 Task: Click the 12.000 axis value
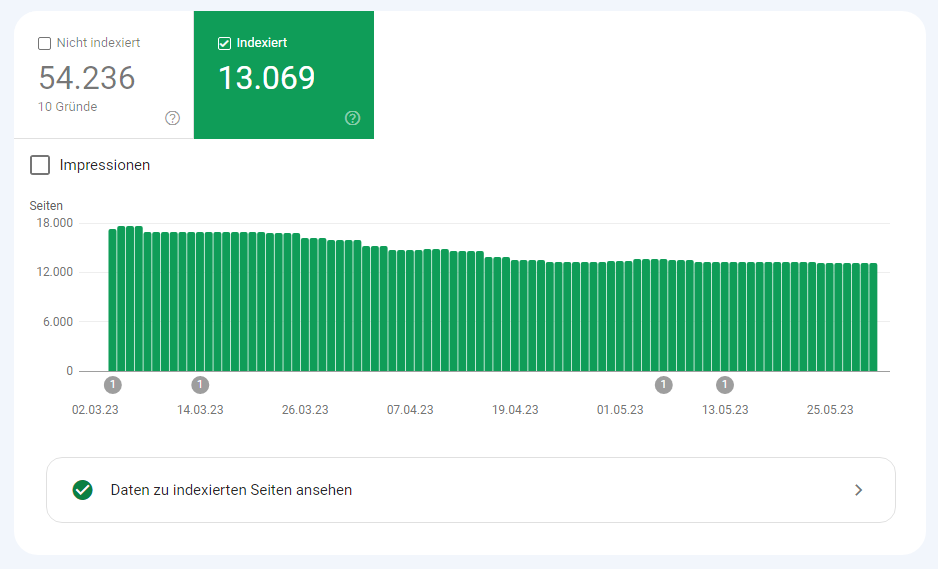click(x=54, y=272)
